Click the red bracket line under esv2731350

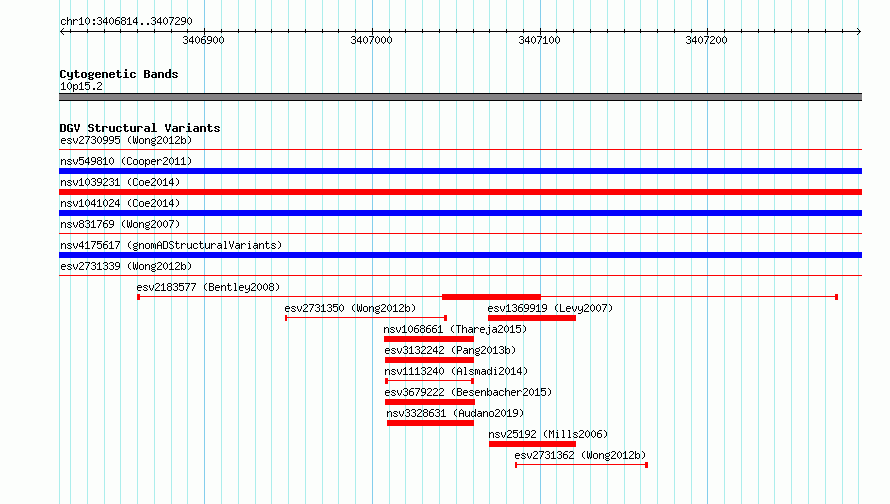point(366,318)
